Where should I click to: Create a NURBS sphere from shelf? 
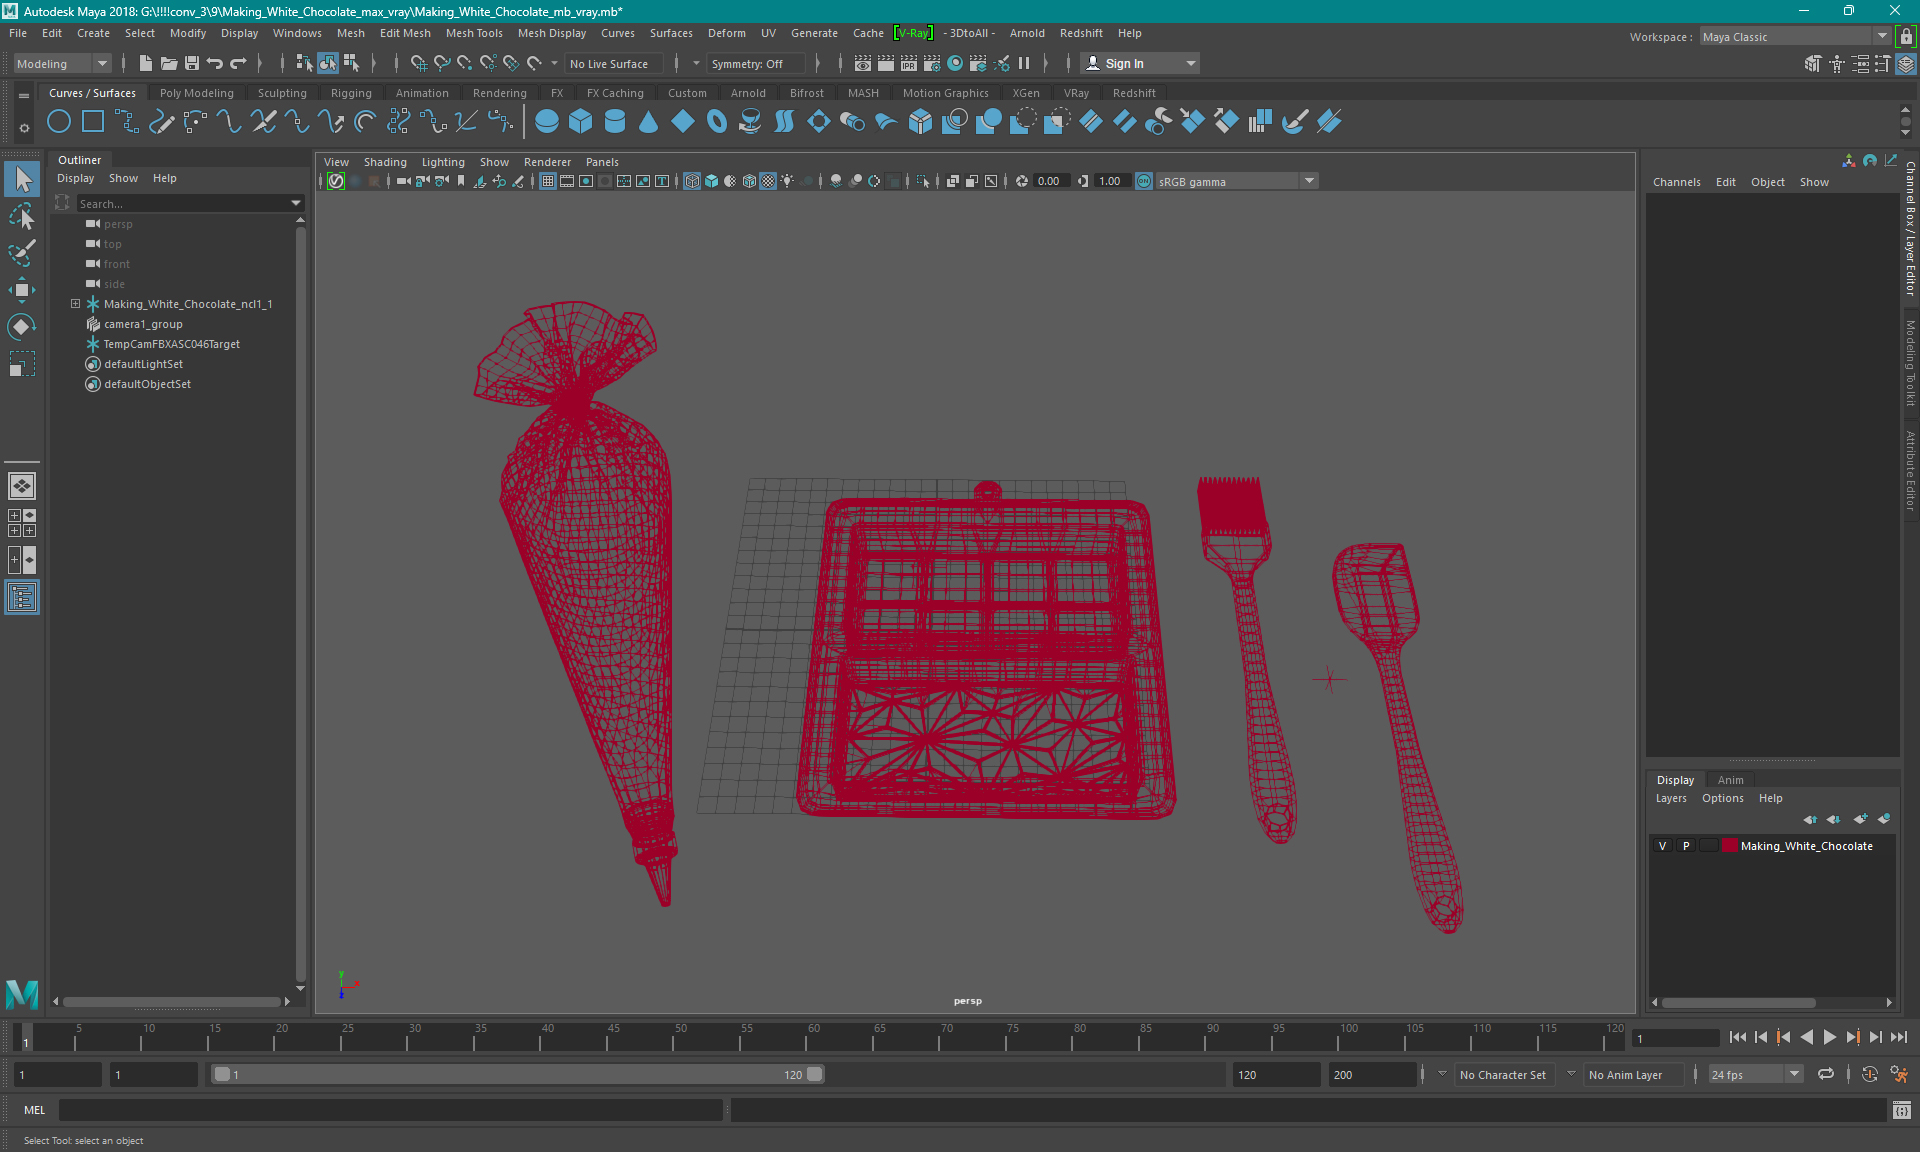[547, 122]
